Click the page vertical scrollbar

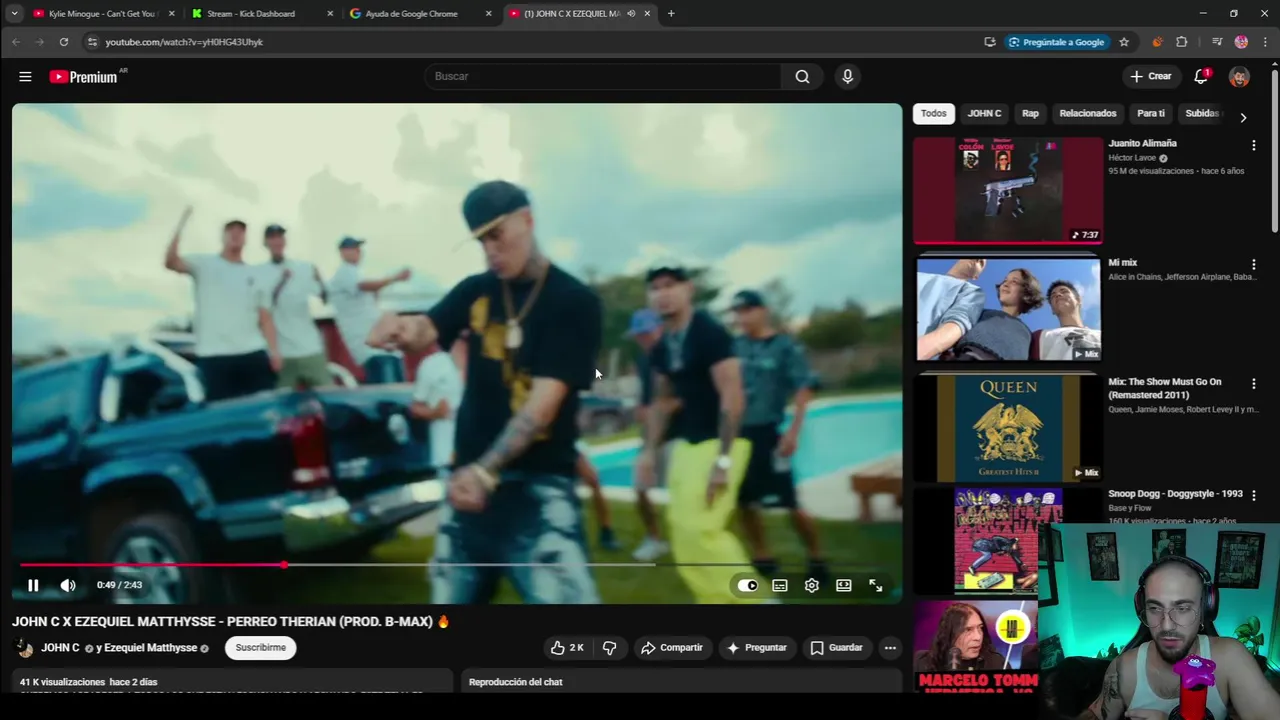click(x=1273, y=150)
